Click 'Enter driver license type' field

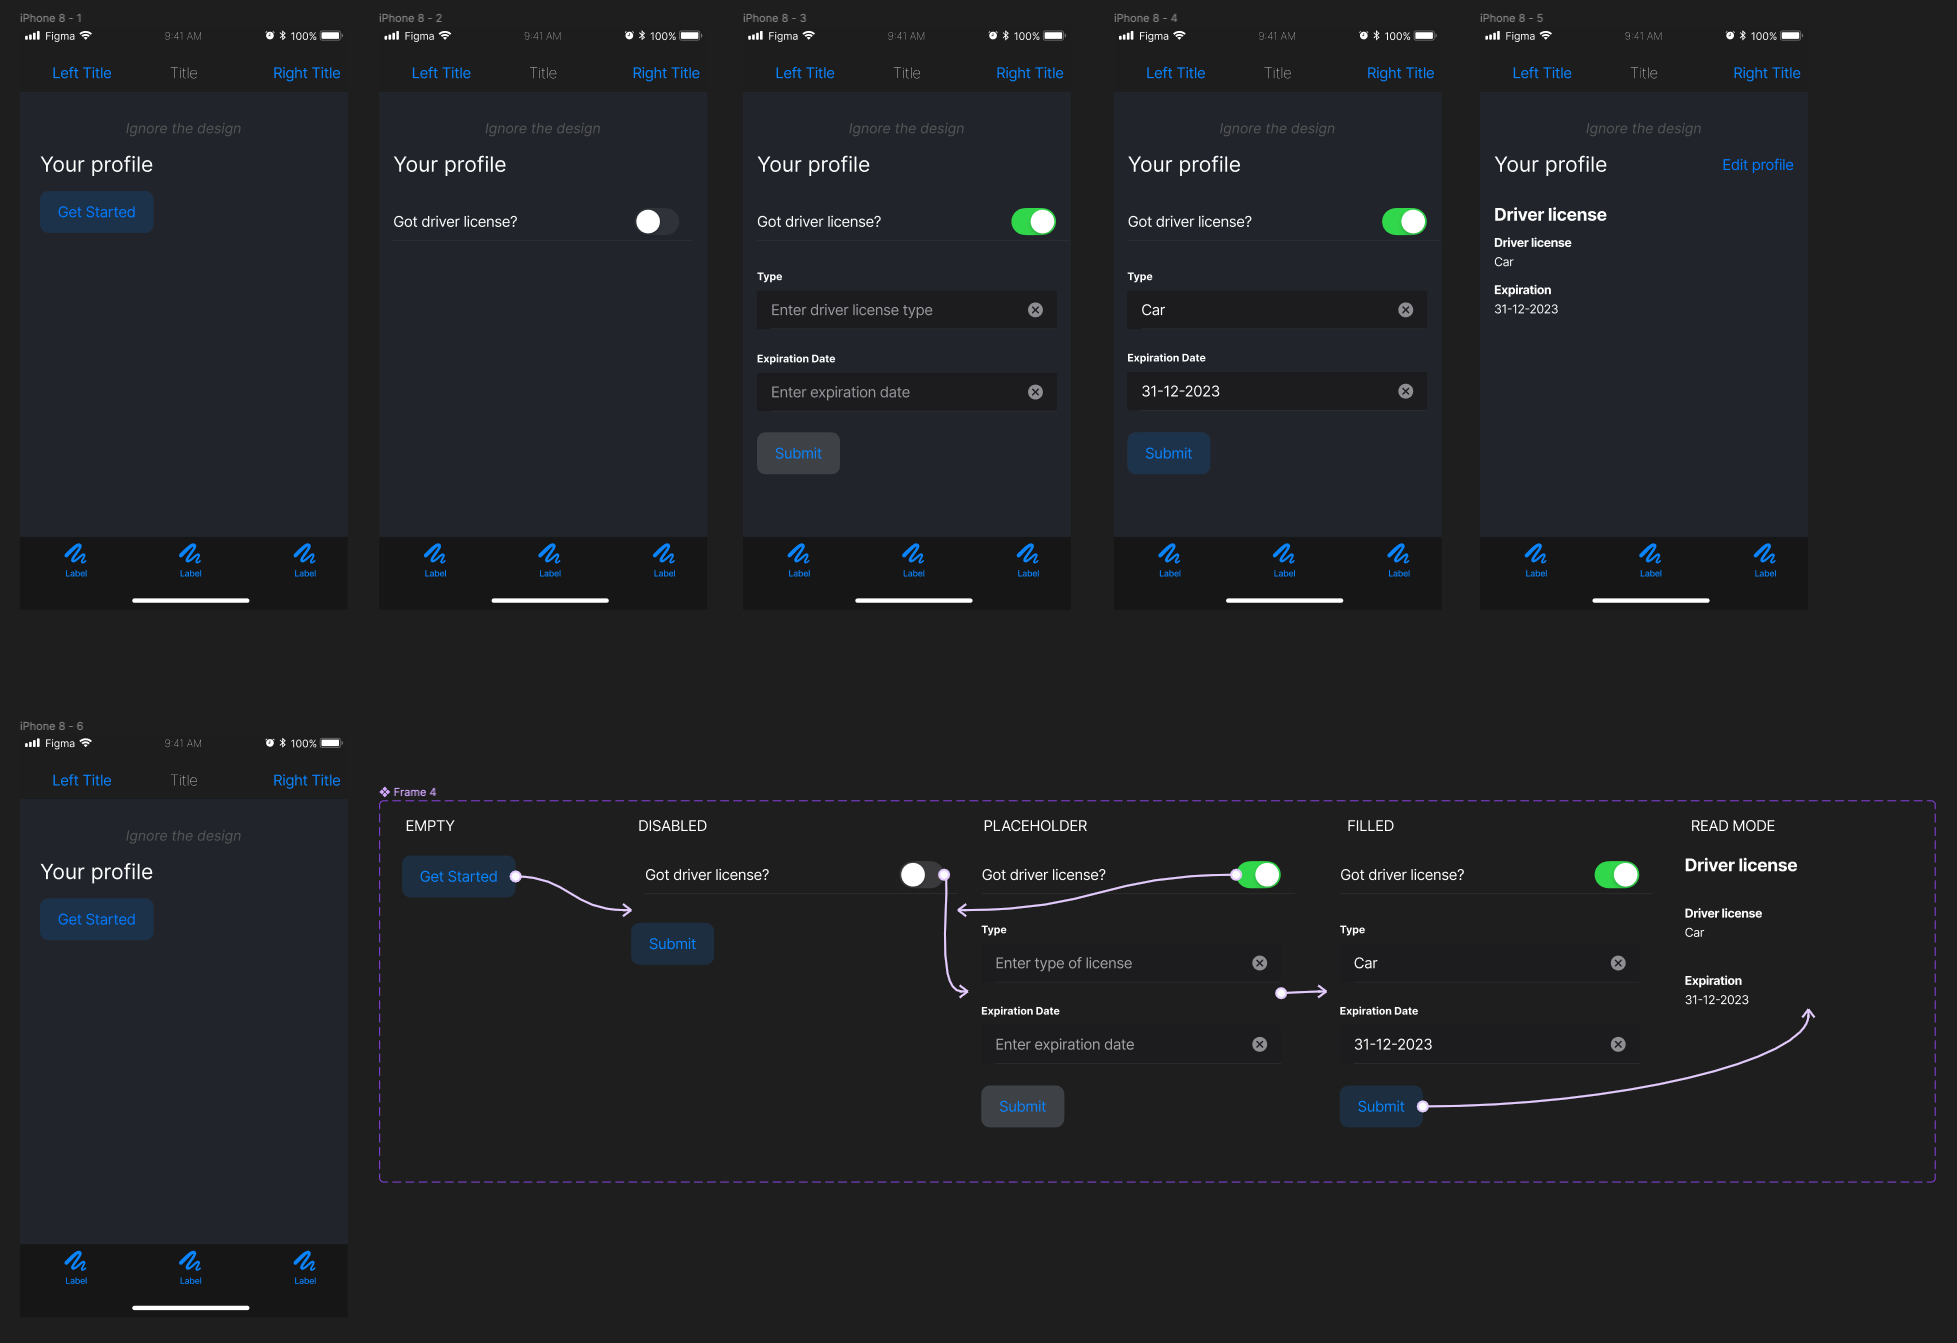pyautogui.click(x=906, y=310)
